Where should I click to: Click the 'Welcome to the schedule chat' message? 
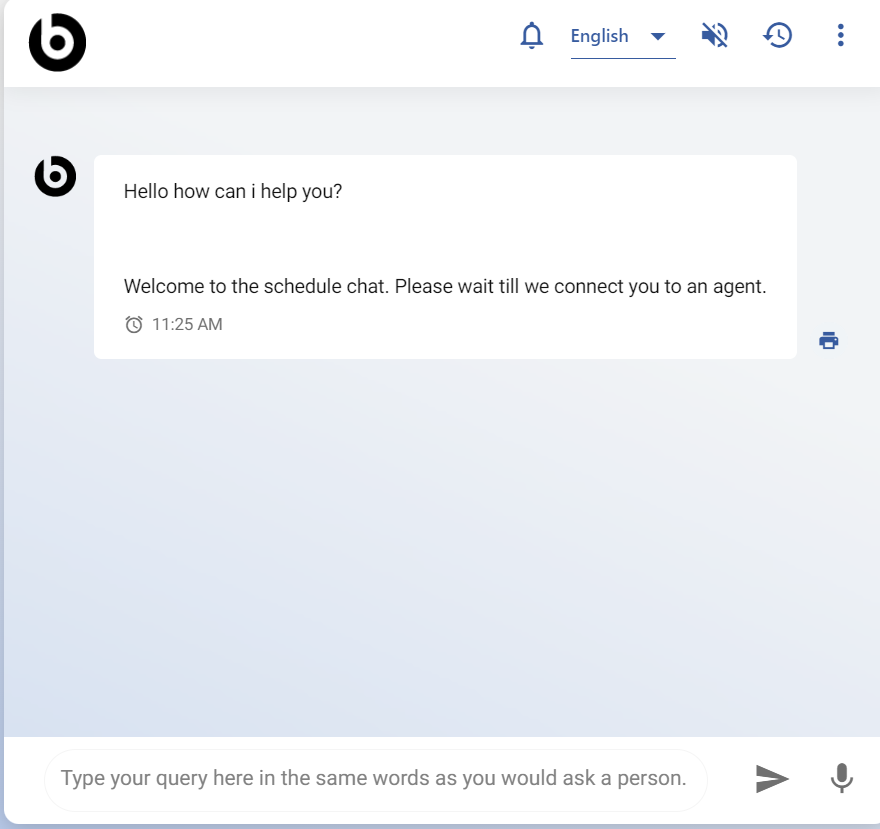point(444,286)
